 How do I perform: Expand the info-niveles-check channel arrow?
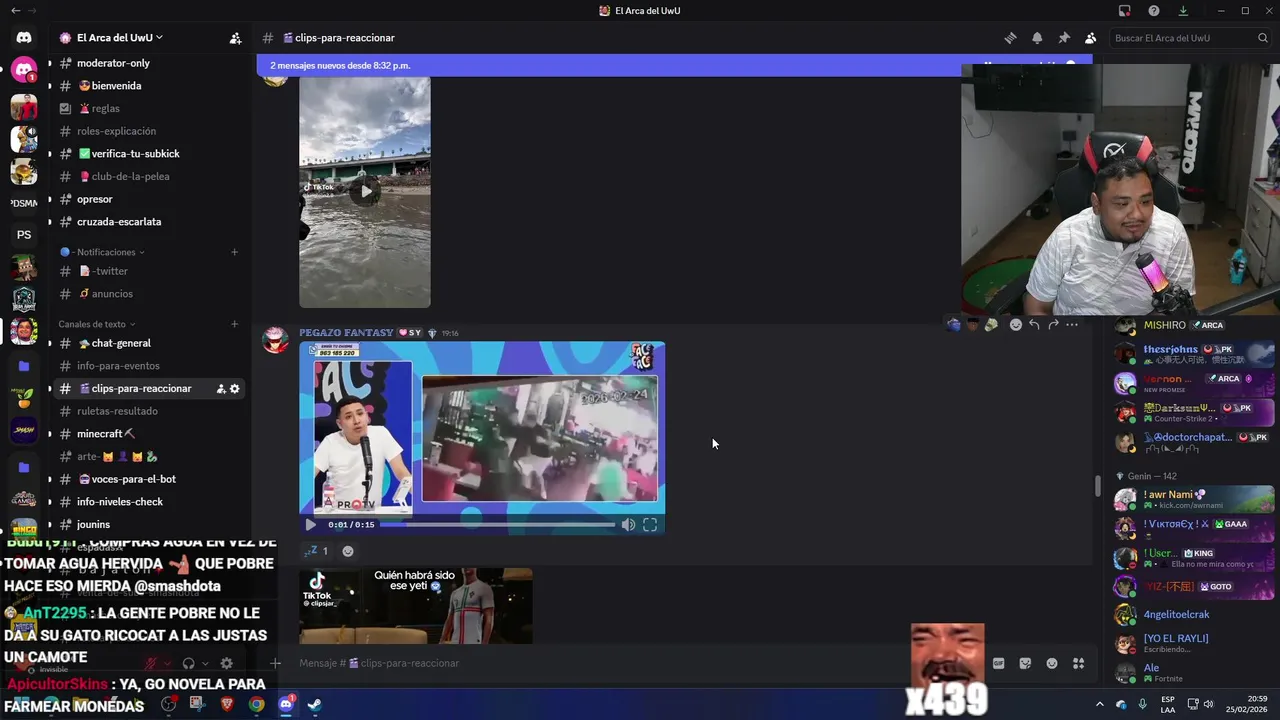(x=50, y=502)
